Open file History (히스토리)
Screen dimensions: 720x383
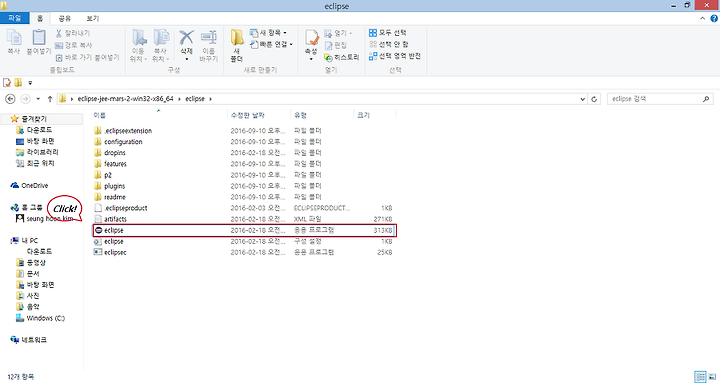click(x=342, y=57)
